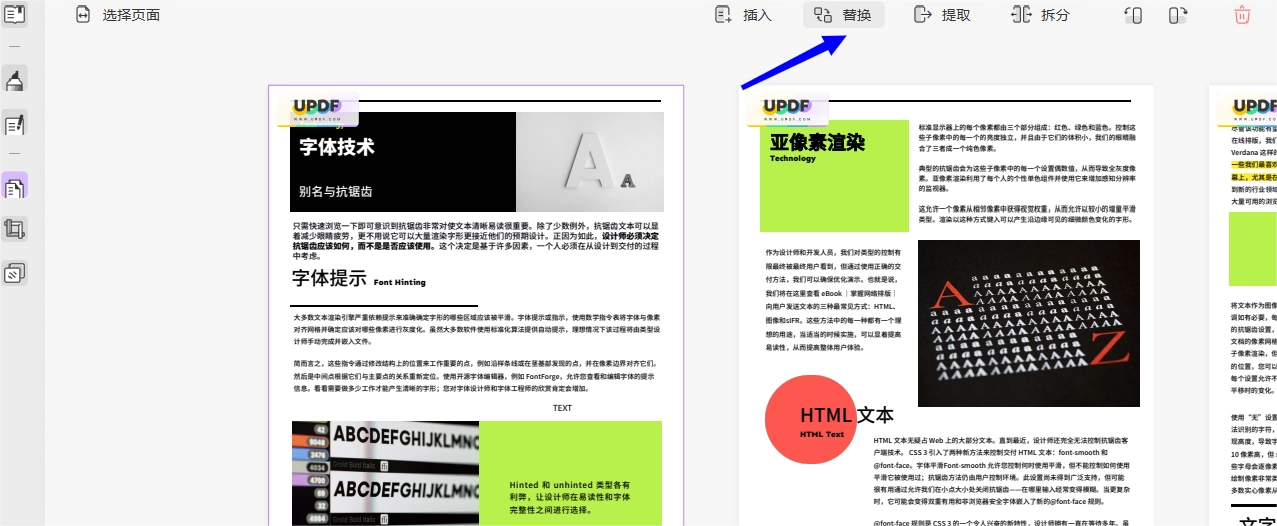Click the HTML 文本 red circle graphic
This screenshot has height=526, width=1277.
click(x=811, y=421)
